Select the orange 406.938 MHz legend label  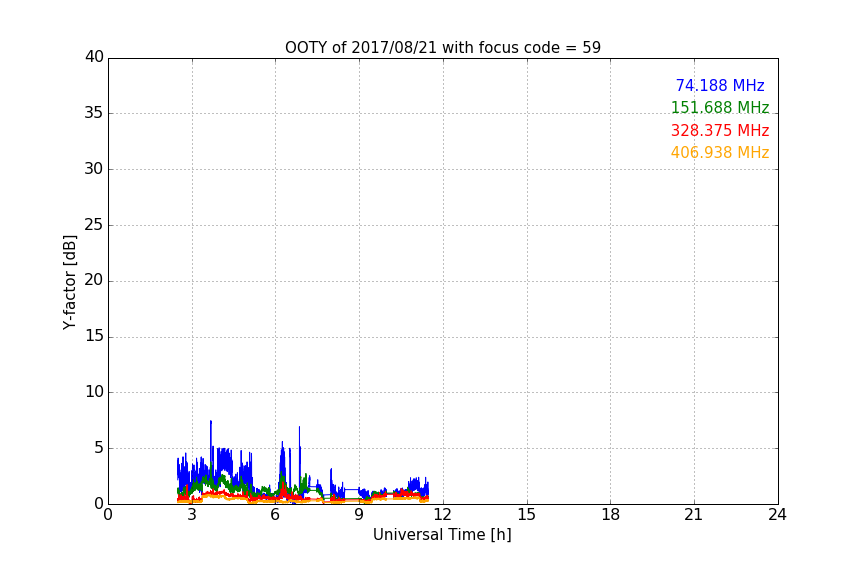(x=720, y=153)
